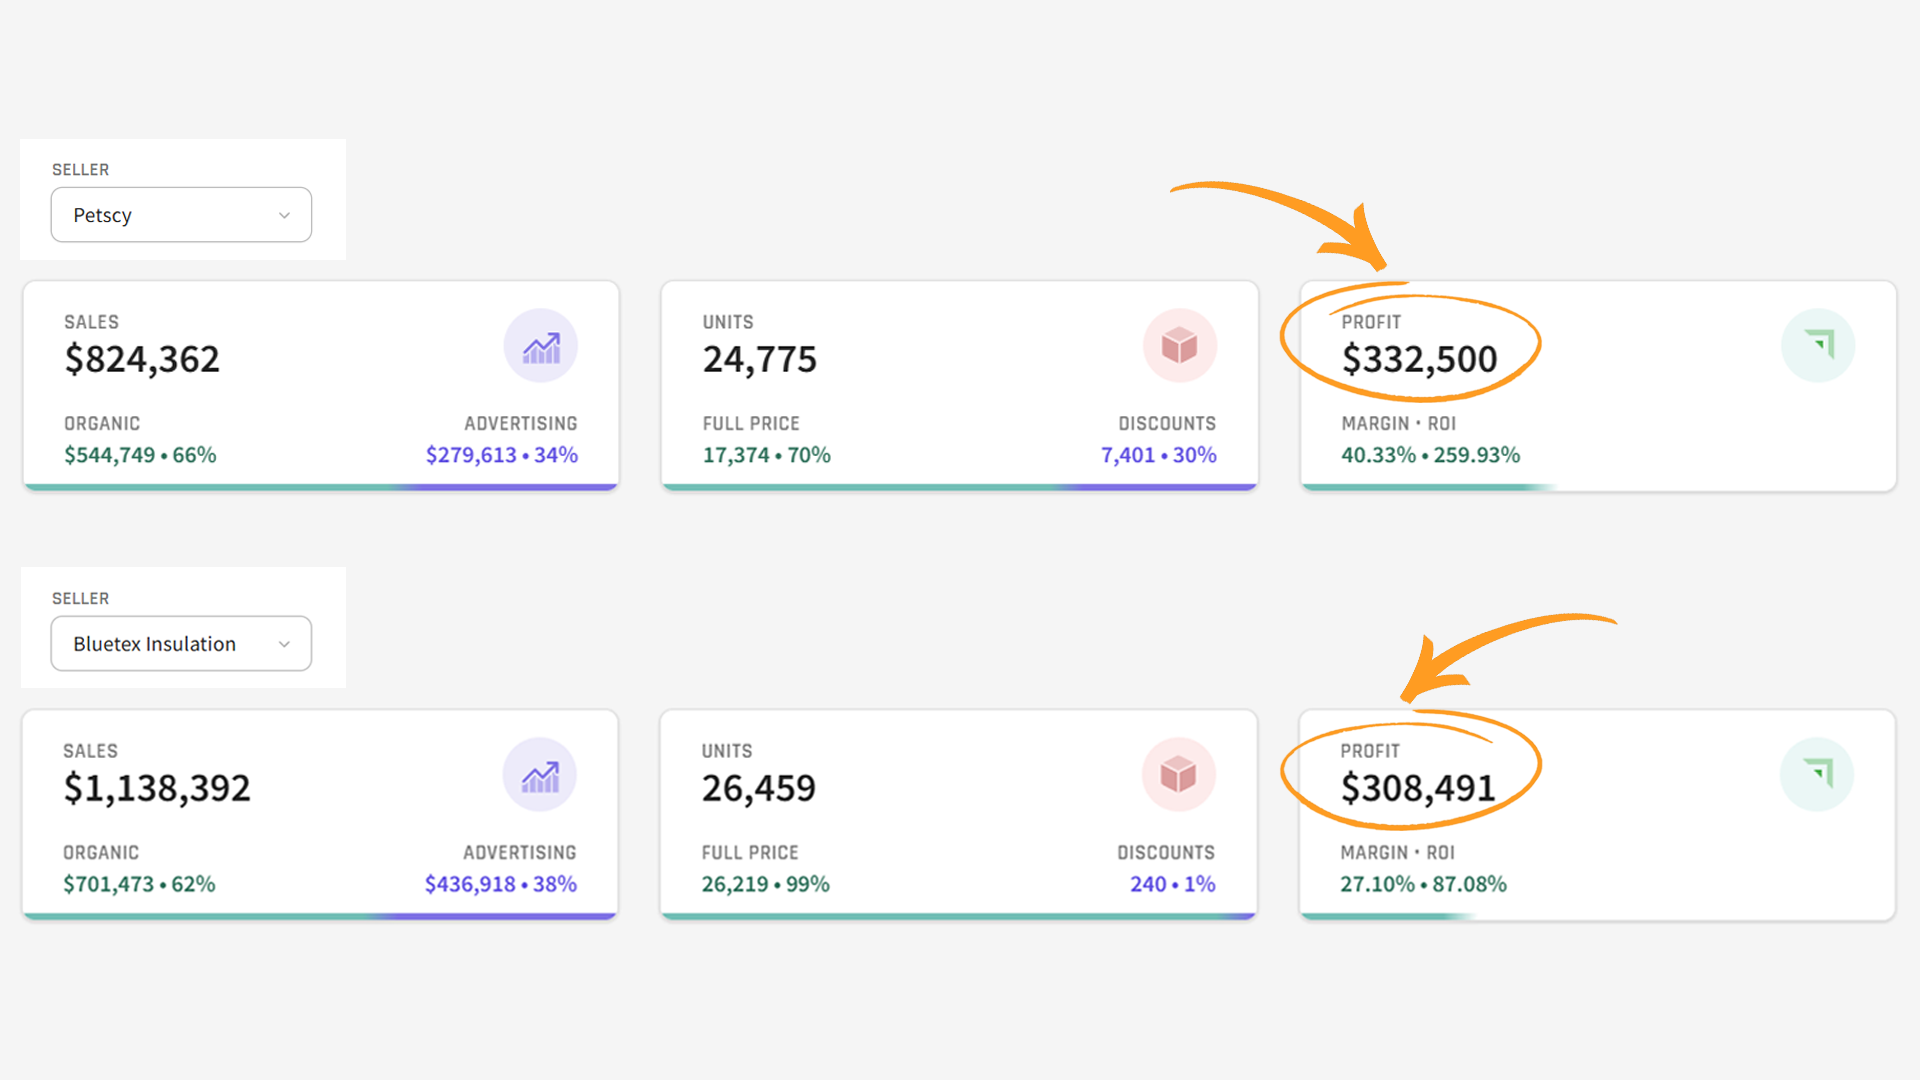Click the gradient progress bar under Petscy sales
The image size is (1920, 1080).
320,487
